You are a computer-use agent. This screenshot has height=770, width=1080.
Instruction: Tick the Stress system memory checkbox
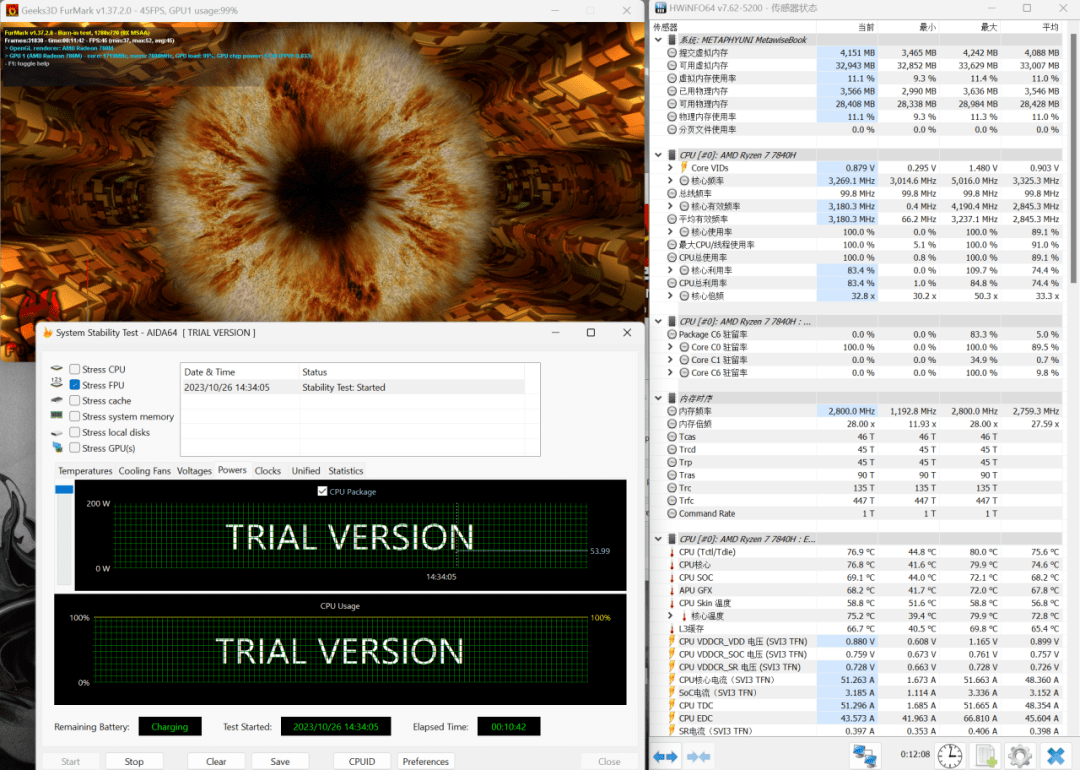(74, 417)
